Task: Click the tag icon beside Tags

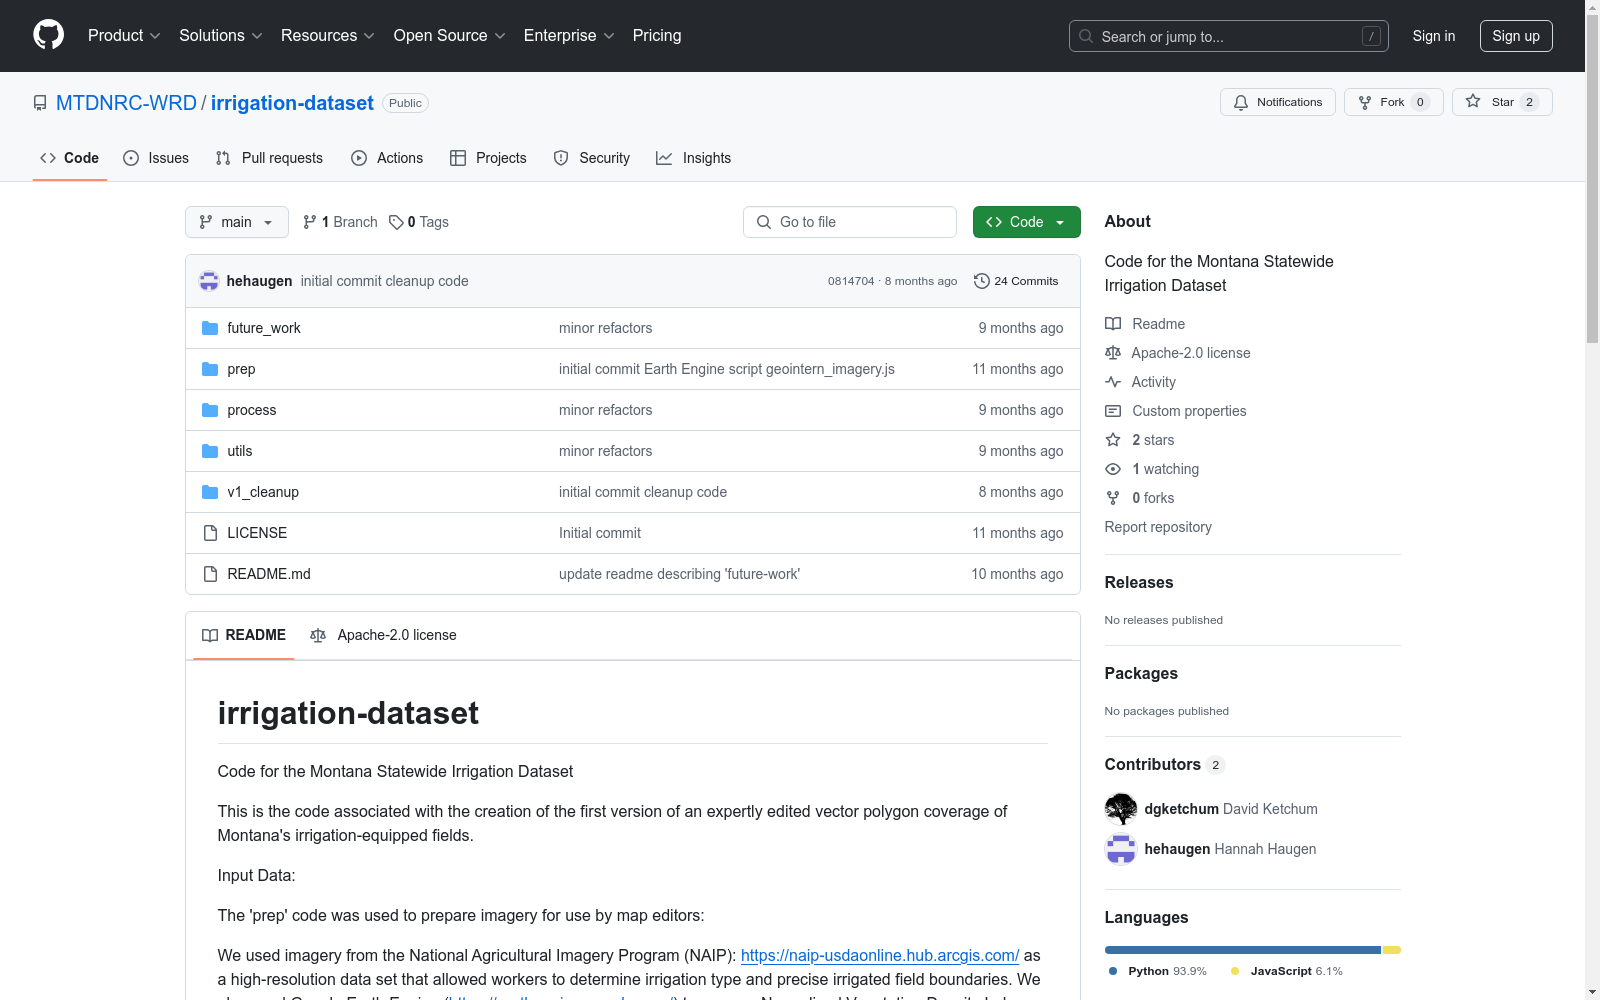Action: pos(396,222)
